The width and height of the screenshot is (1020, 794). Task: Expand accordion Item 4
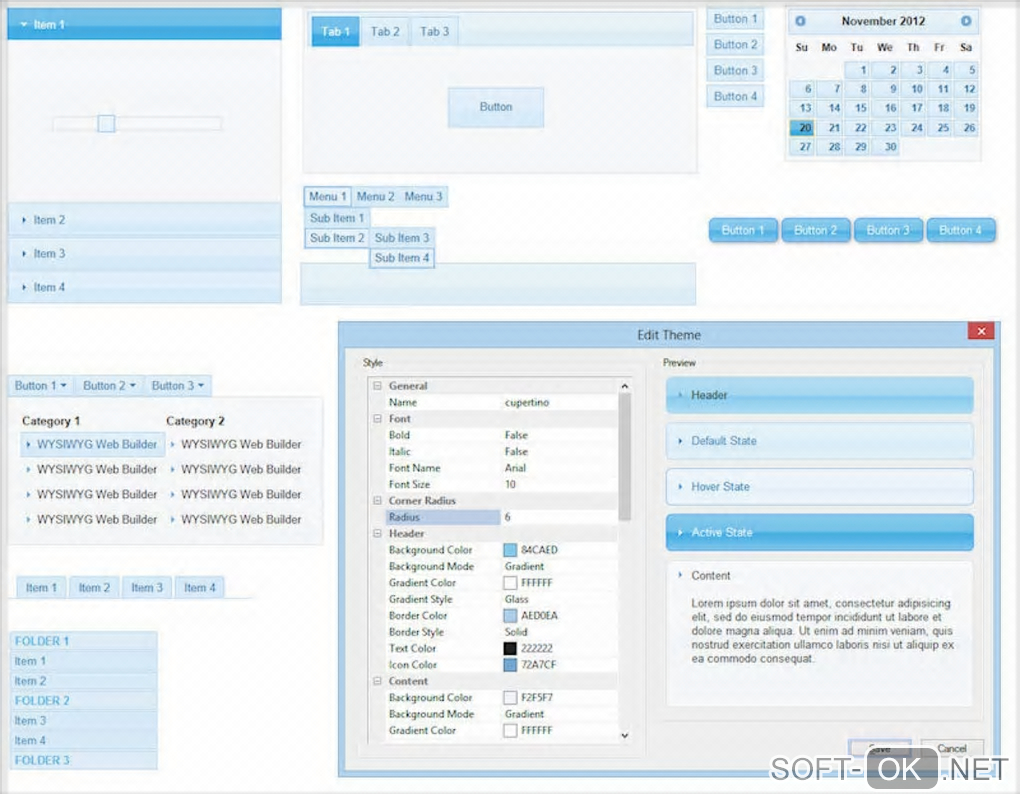[144, 287]
